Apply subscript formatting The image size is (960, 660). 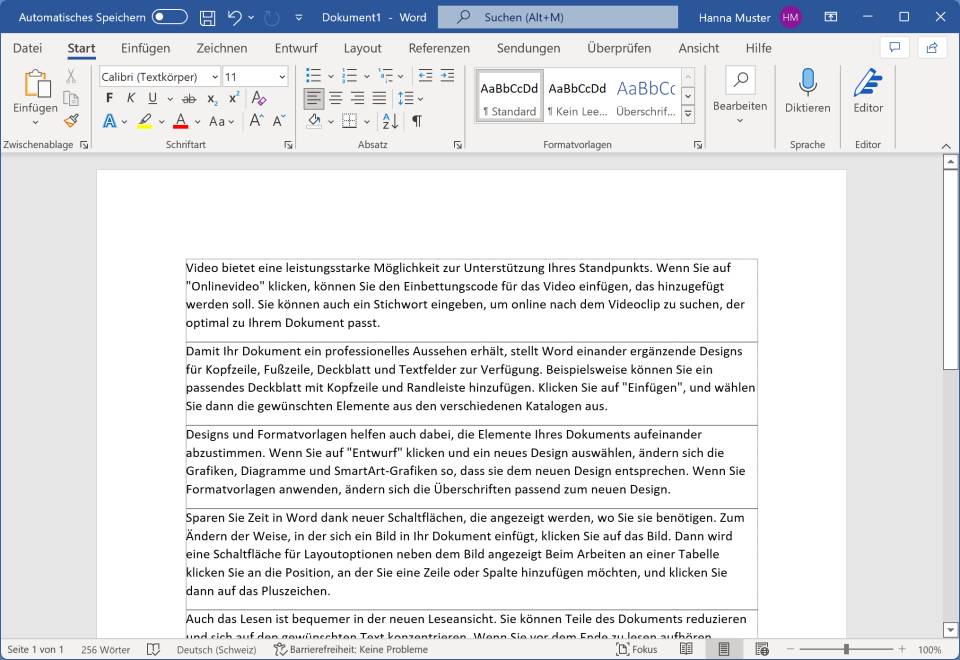coord(212,99)
